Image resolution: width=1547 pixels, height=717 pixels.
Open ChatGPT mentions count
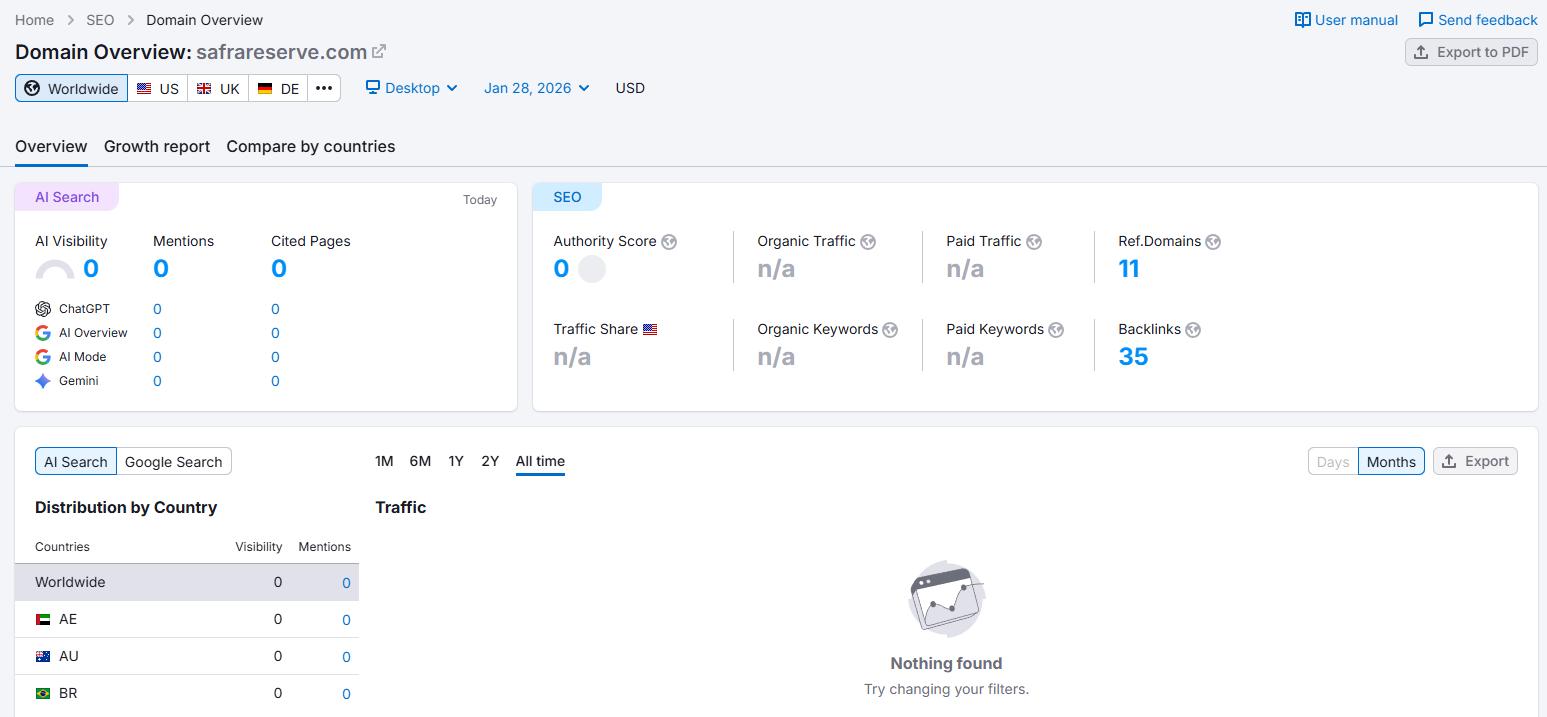(x=157, y=309)
